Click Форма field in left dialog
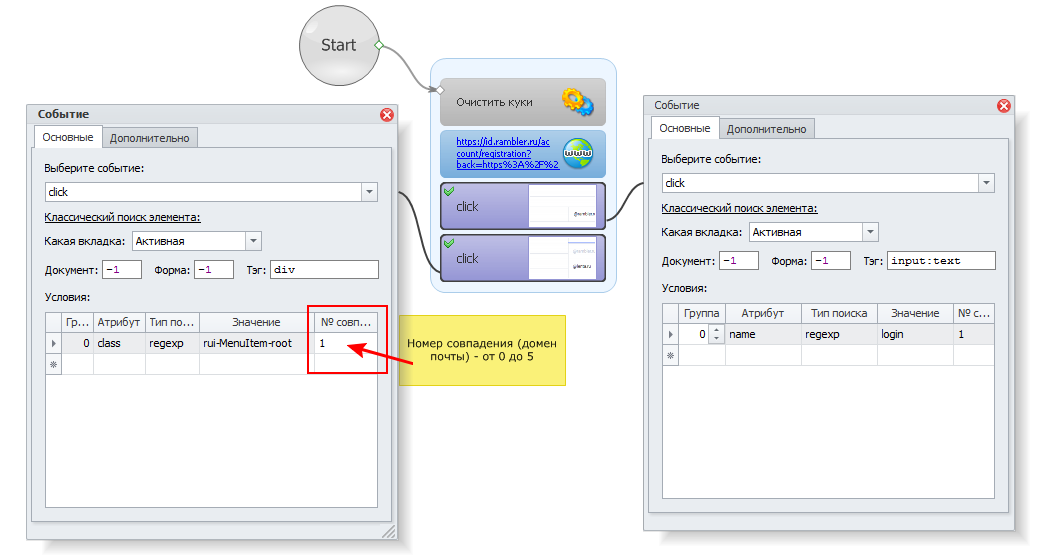The image size is (1037, 558). pos(214,270)
